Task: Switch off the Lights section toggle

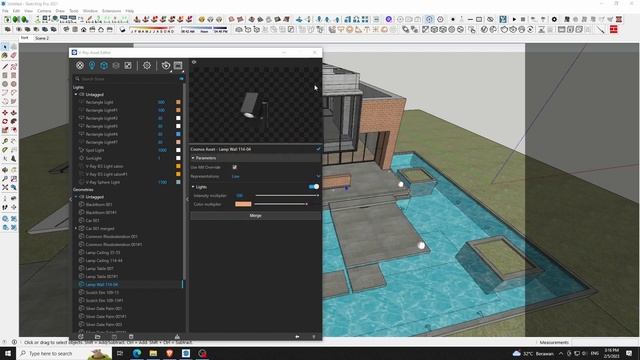Action: pos(313,187)
